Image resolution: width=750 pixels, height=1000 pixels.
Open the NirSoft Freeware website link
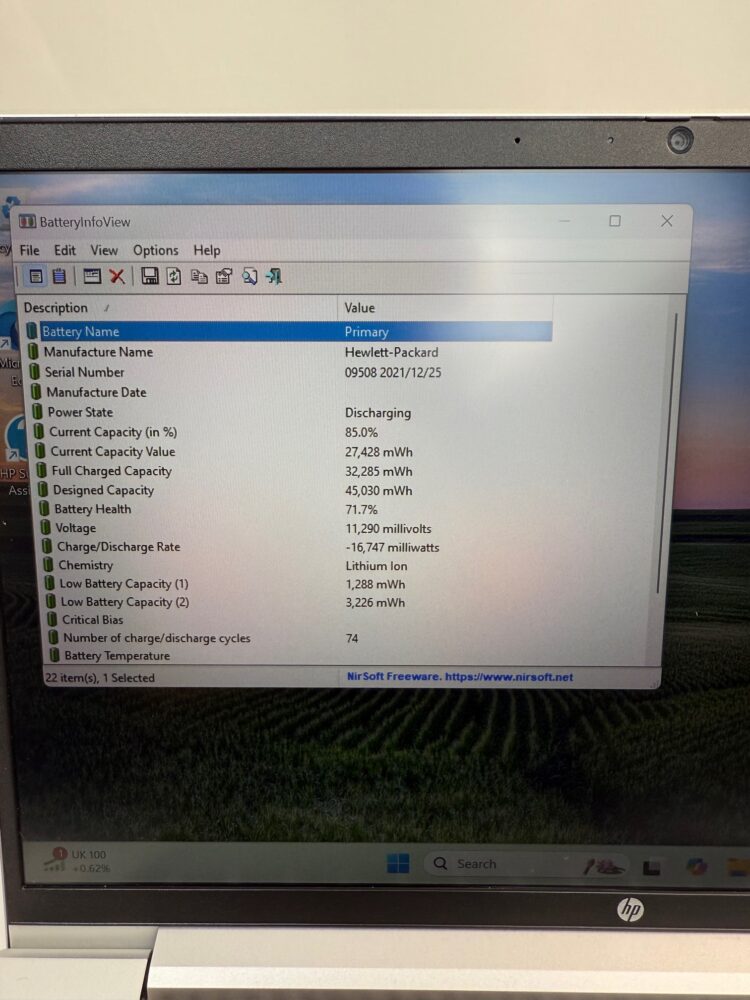click(460, 677)
